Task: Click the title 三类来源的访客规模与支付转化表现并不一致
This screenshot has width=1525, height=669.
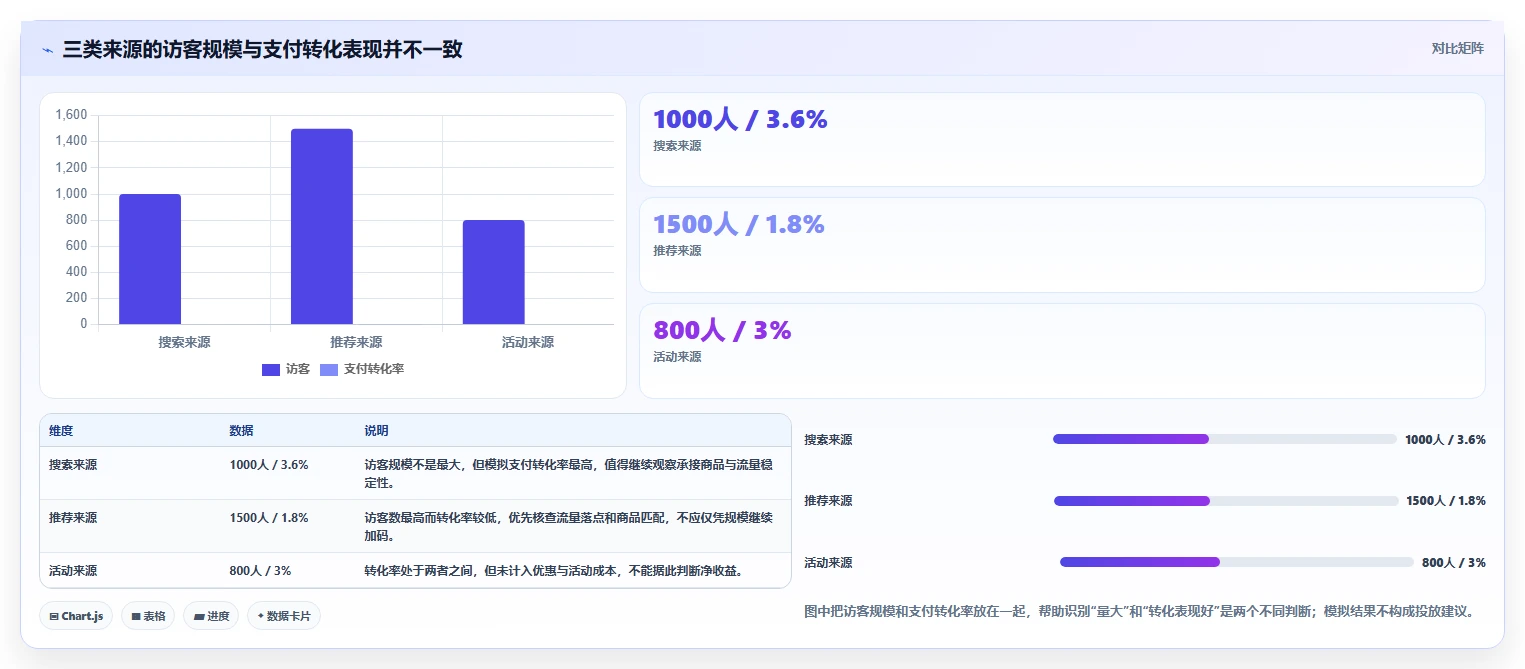Action: pos(262,49)
